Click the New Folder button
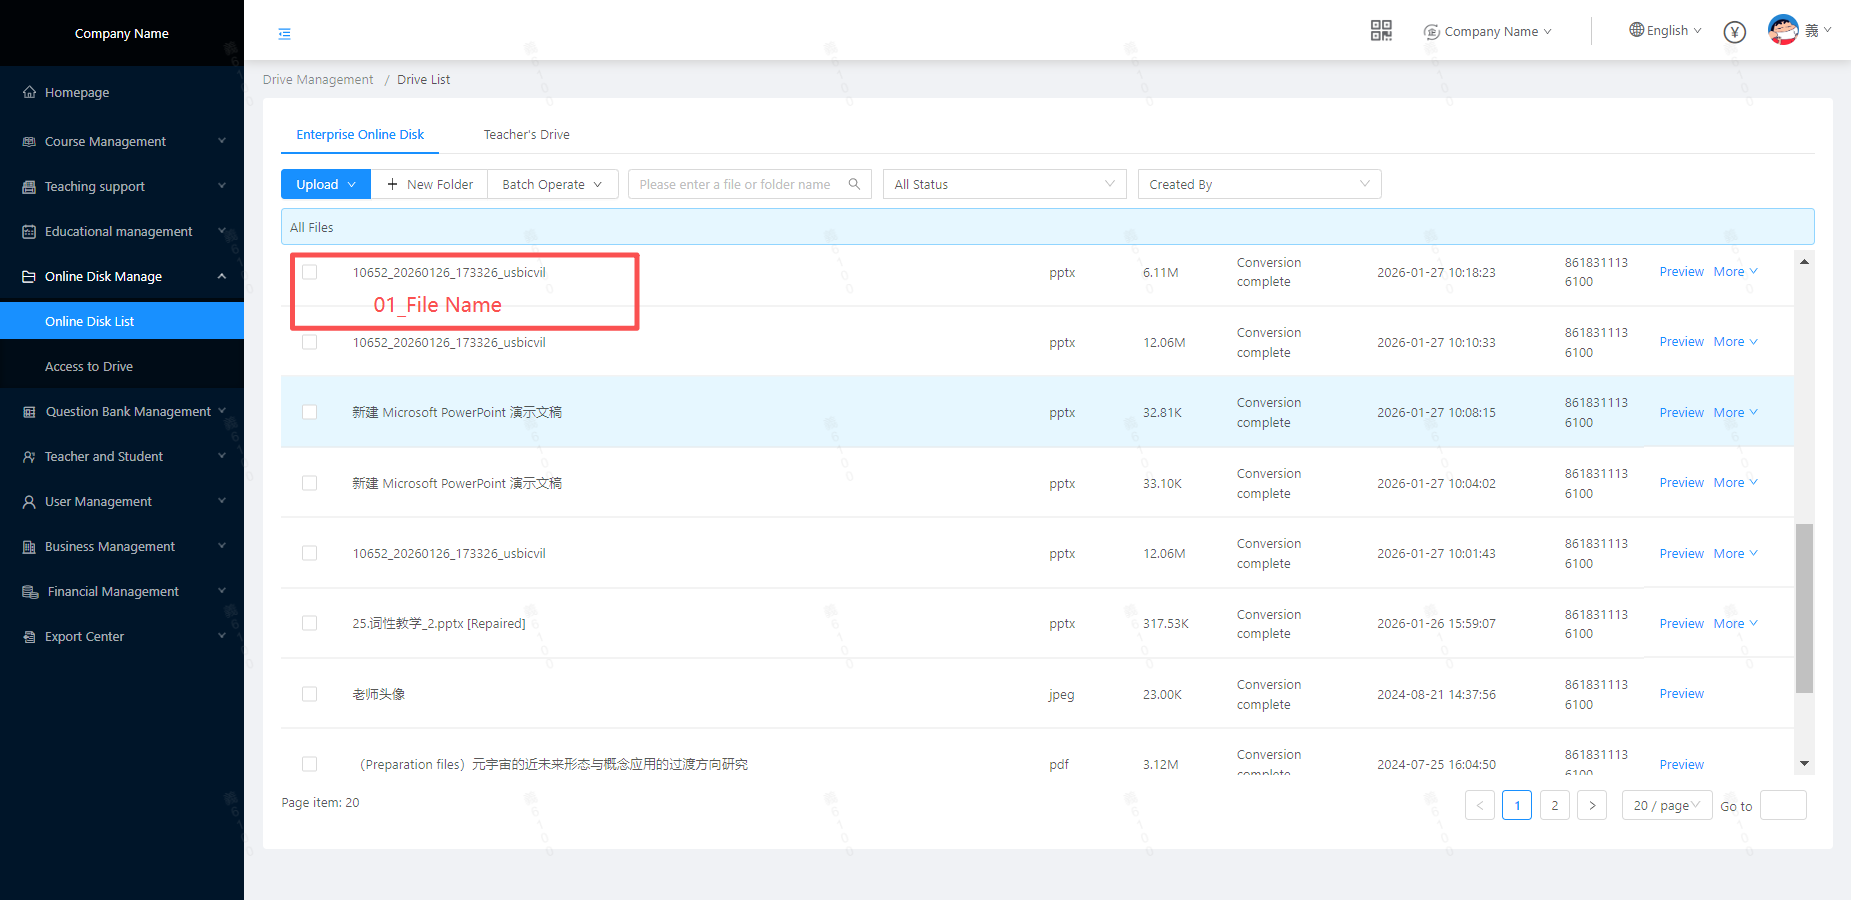Image resolution: width=1851 pixels, height=900 pixels. [x=430, y=184]
